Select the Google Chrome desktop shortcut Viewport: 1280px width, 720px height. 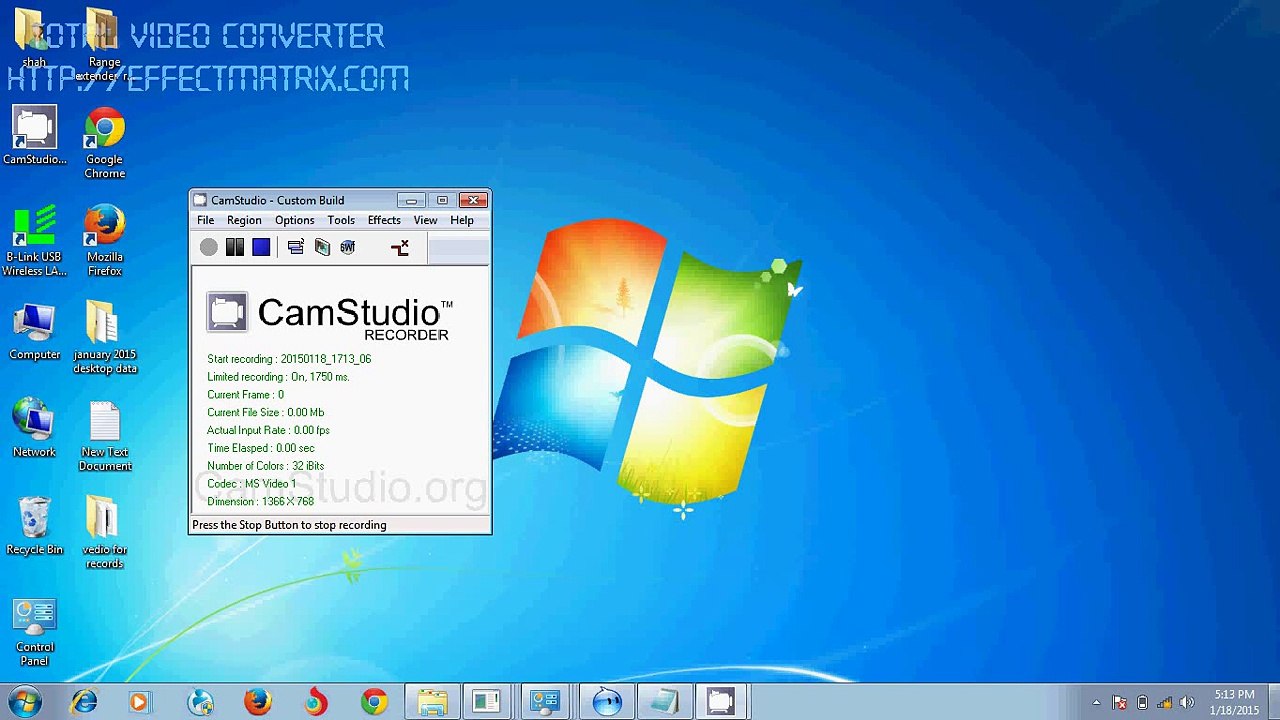click(x=104, y=143)
